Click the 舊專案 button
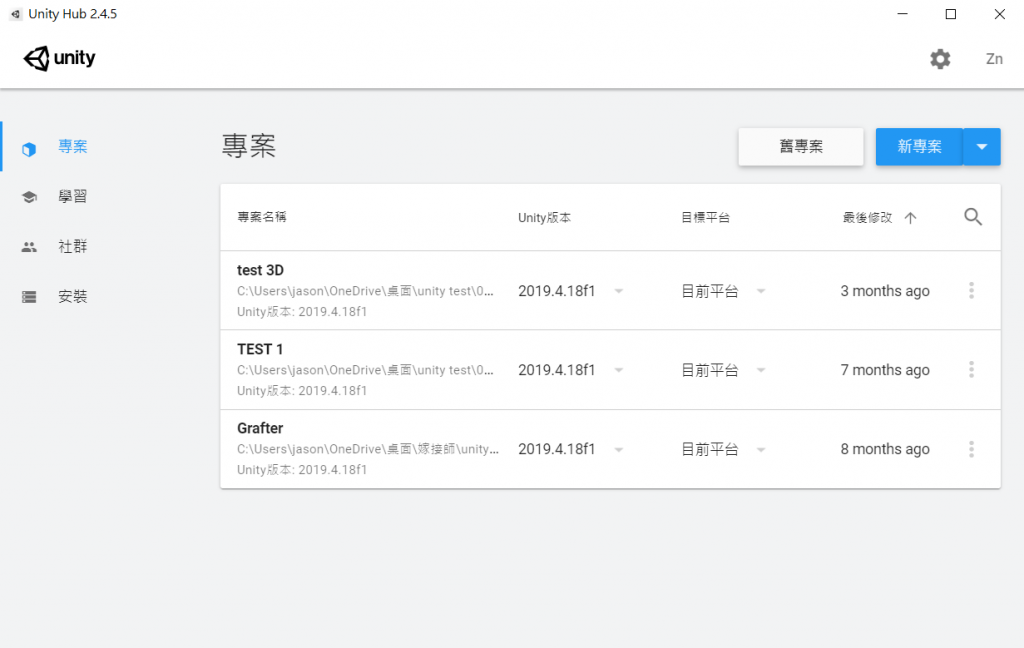This screenshot has width=1024, height=648. pos(801,146)
